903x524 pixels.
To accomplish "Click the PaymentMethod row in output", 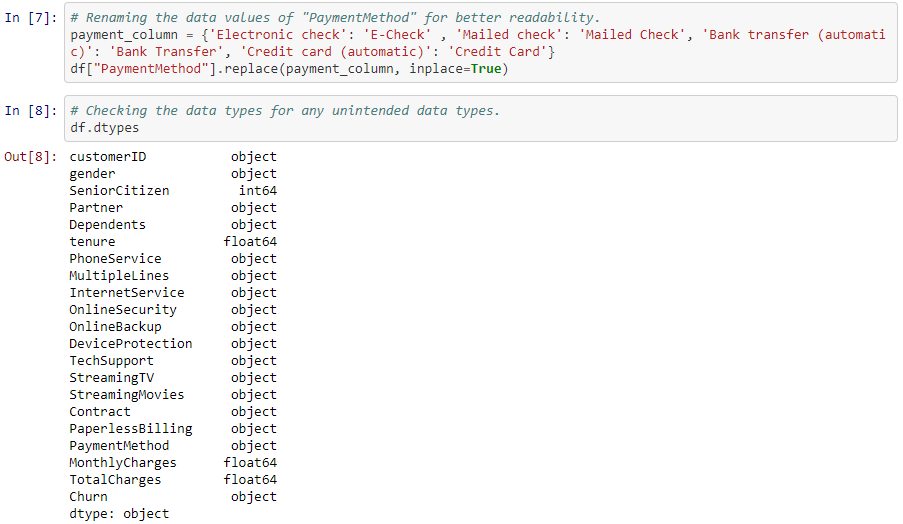I will [x=119, y=446].
